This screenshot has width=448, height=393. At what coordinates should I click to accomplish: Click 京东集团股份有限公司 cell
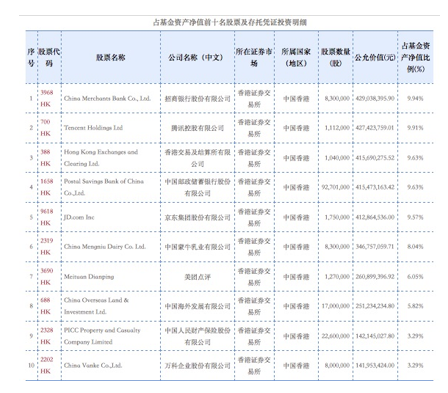(x=198, y=217)
